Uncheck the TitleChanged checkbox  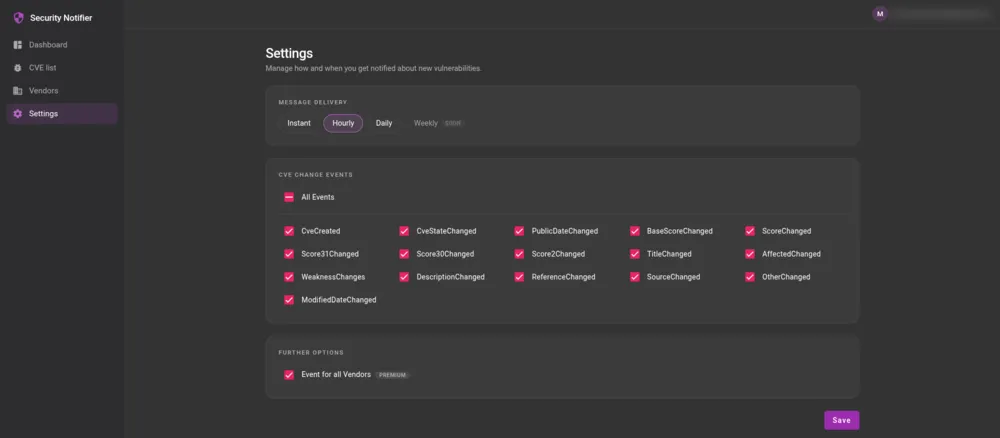click(x=635, y=254)
